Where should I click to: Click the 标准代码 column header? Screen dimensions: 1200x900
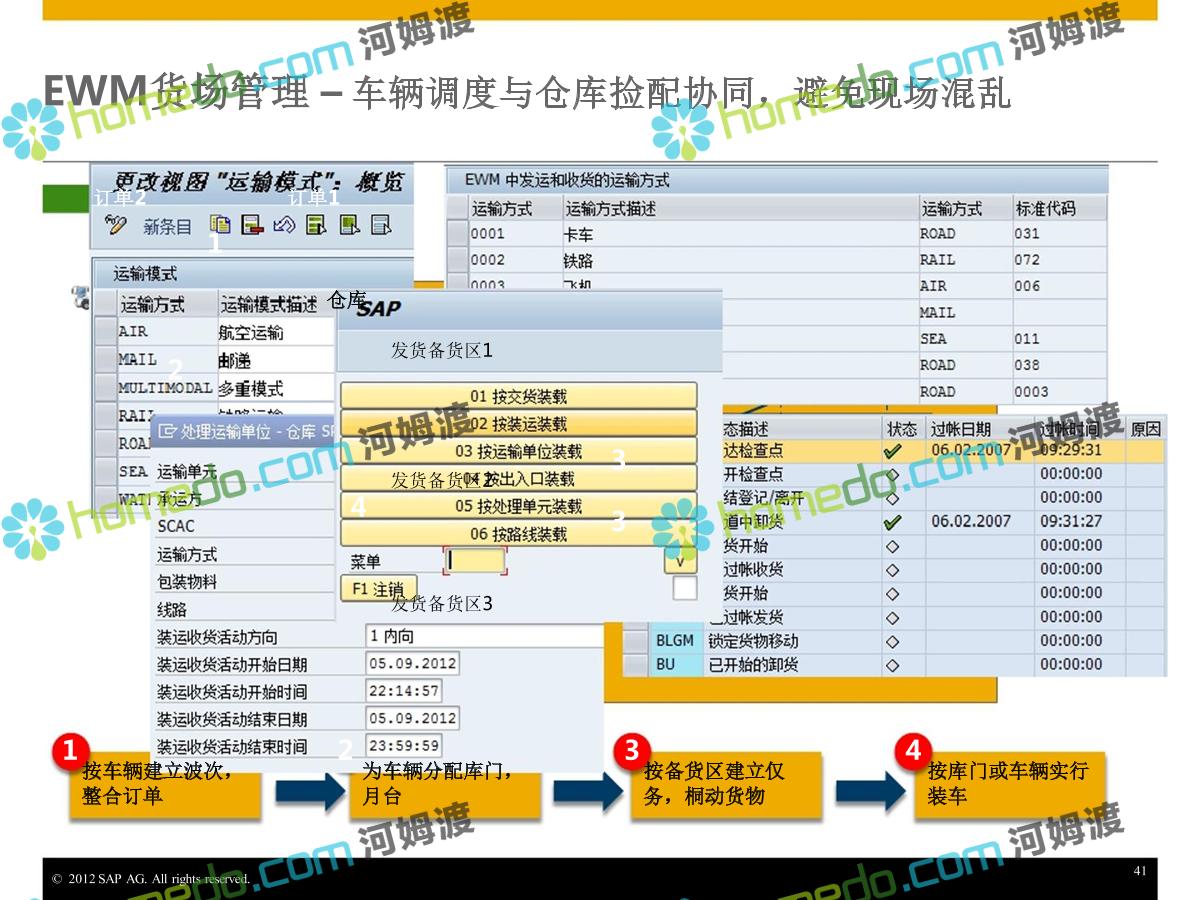pyautogui.click(x=1059, y=208)
